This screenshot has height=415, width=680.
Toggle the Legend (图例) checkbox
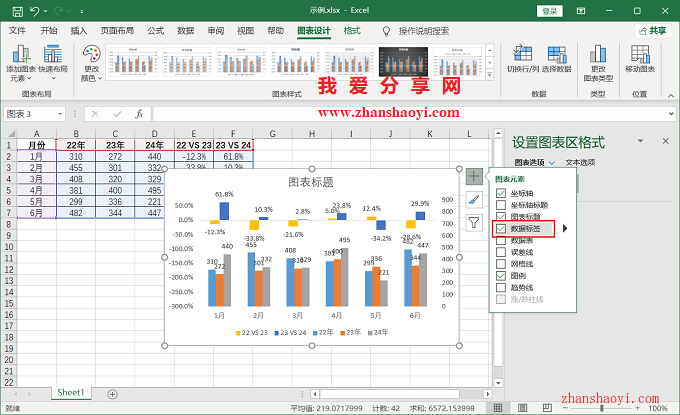[501, 275]
